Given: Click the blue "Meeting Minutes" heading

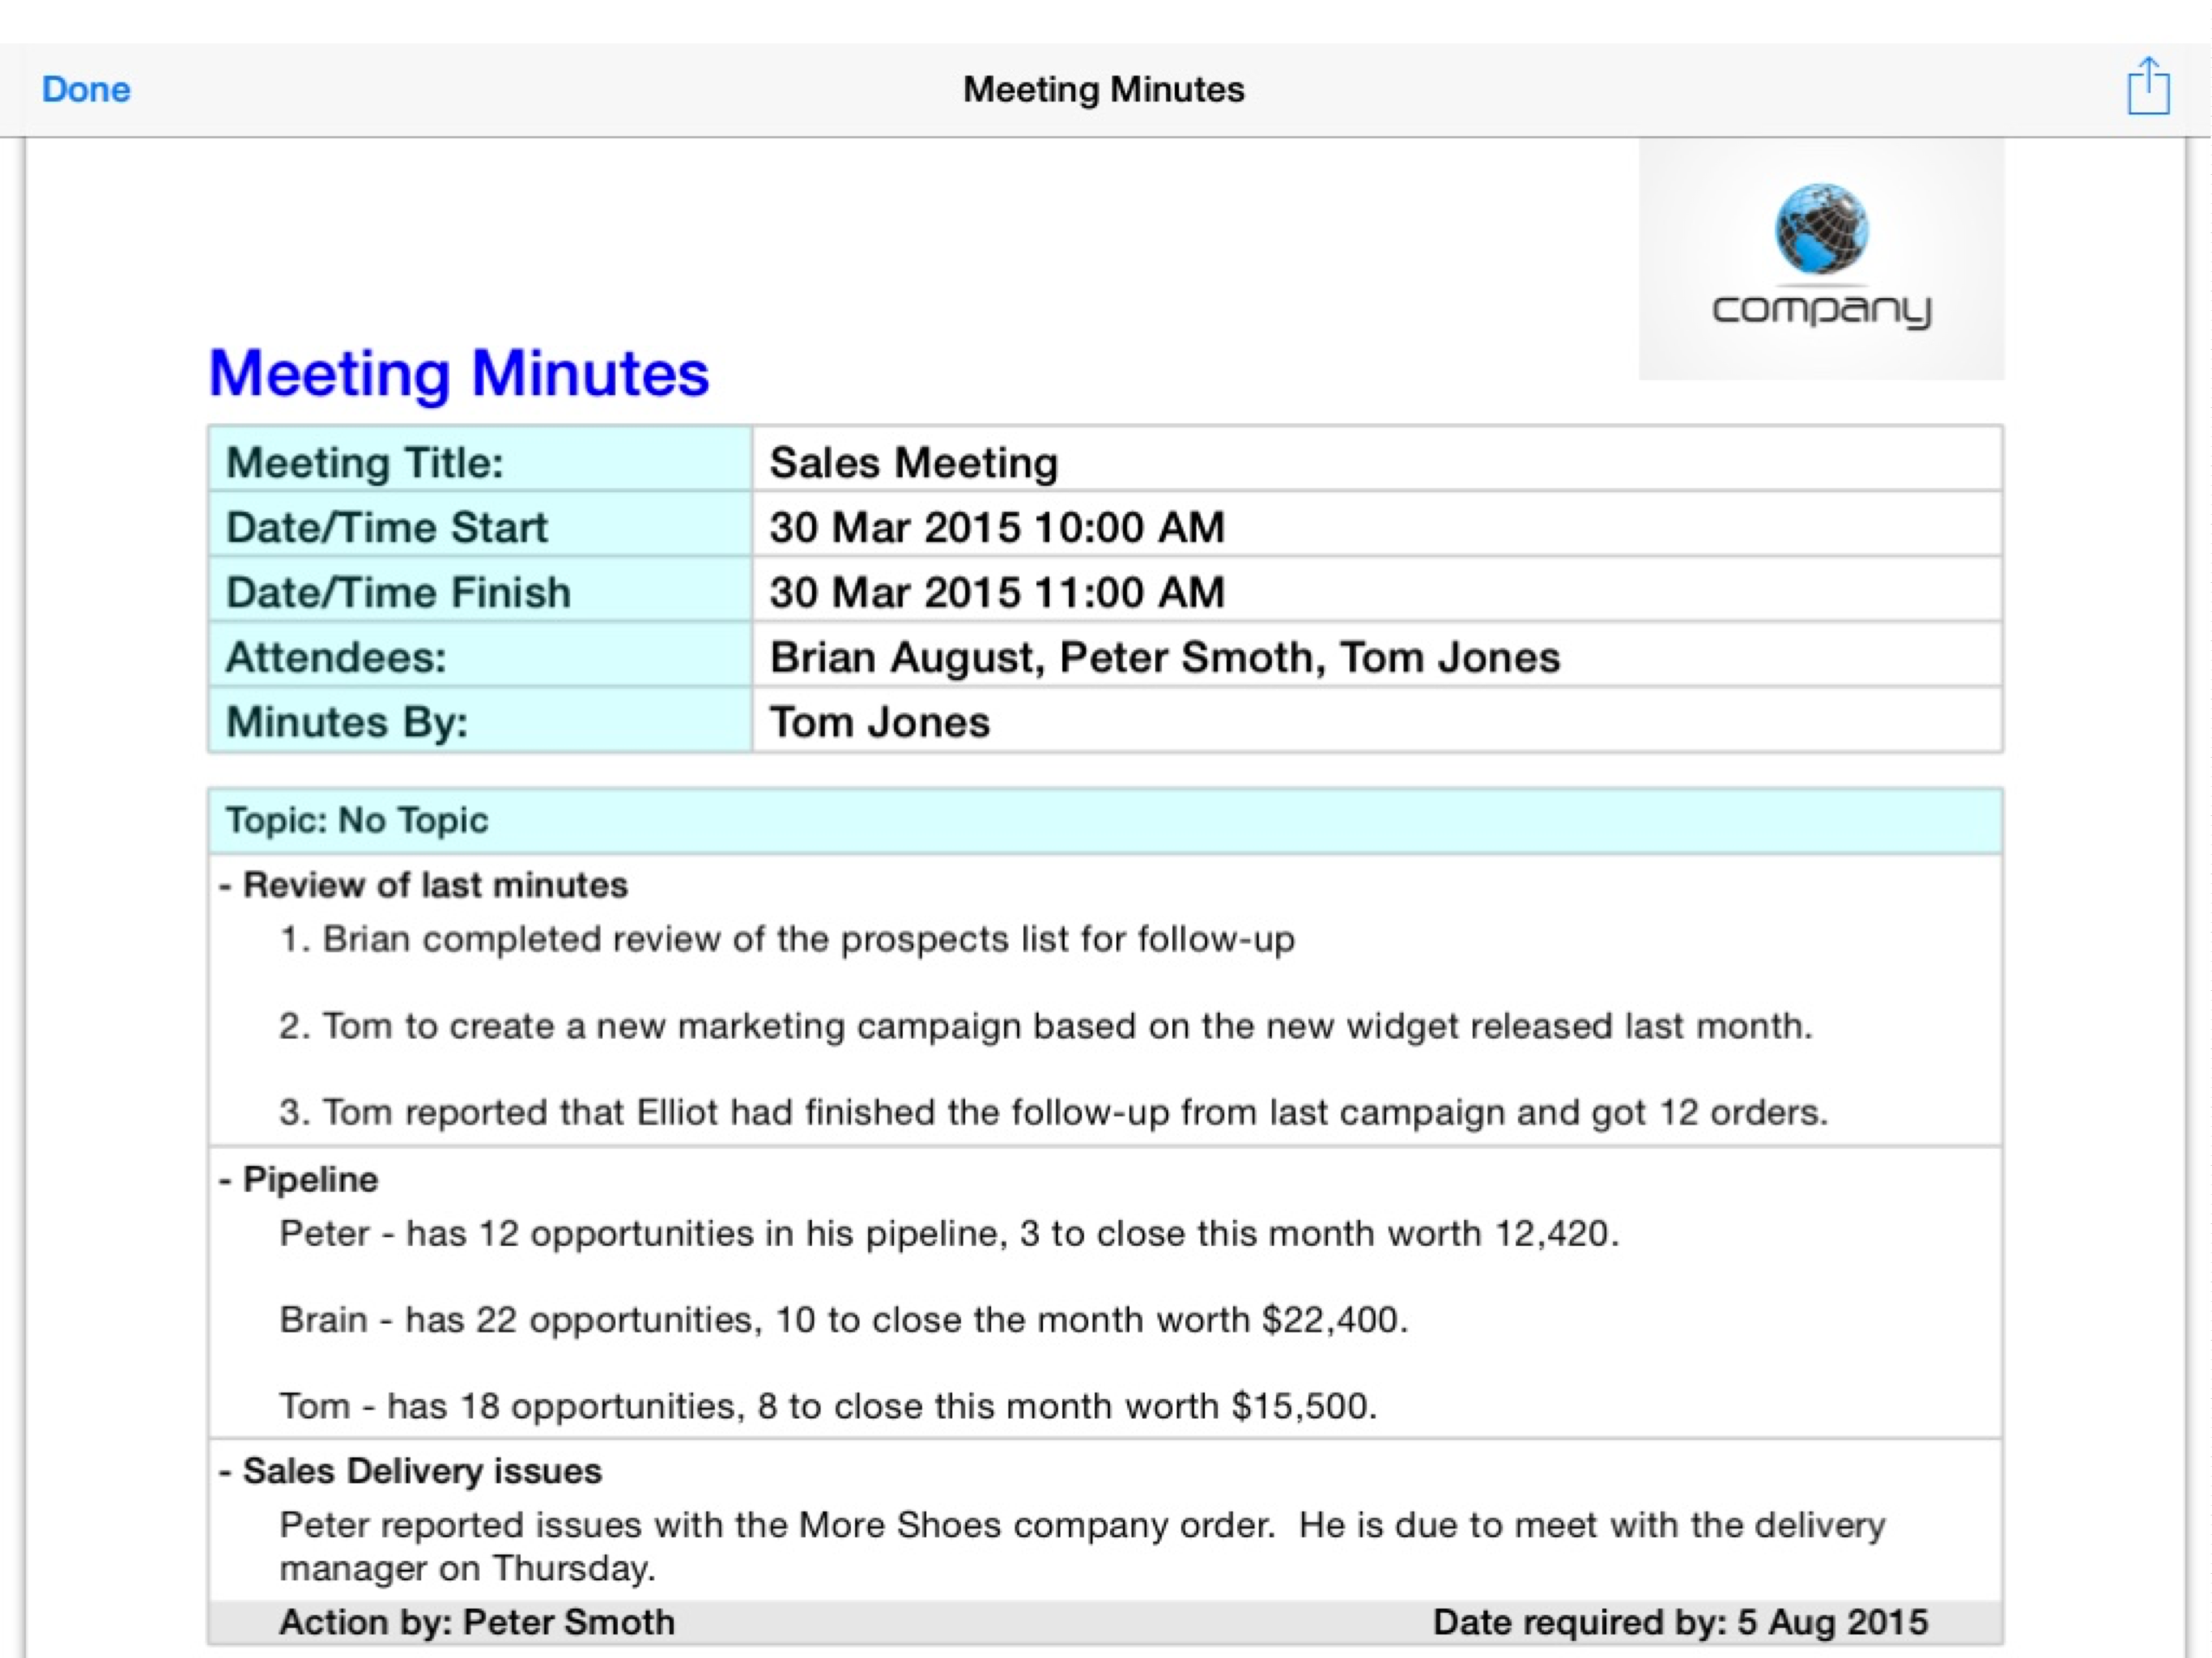Looking at the screenshot, I should coord(459,373).
